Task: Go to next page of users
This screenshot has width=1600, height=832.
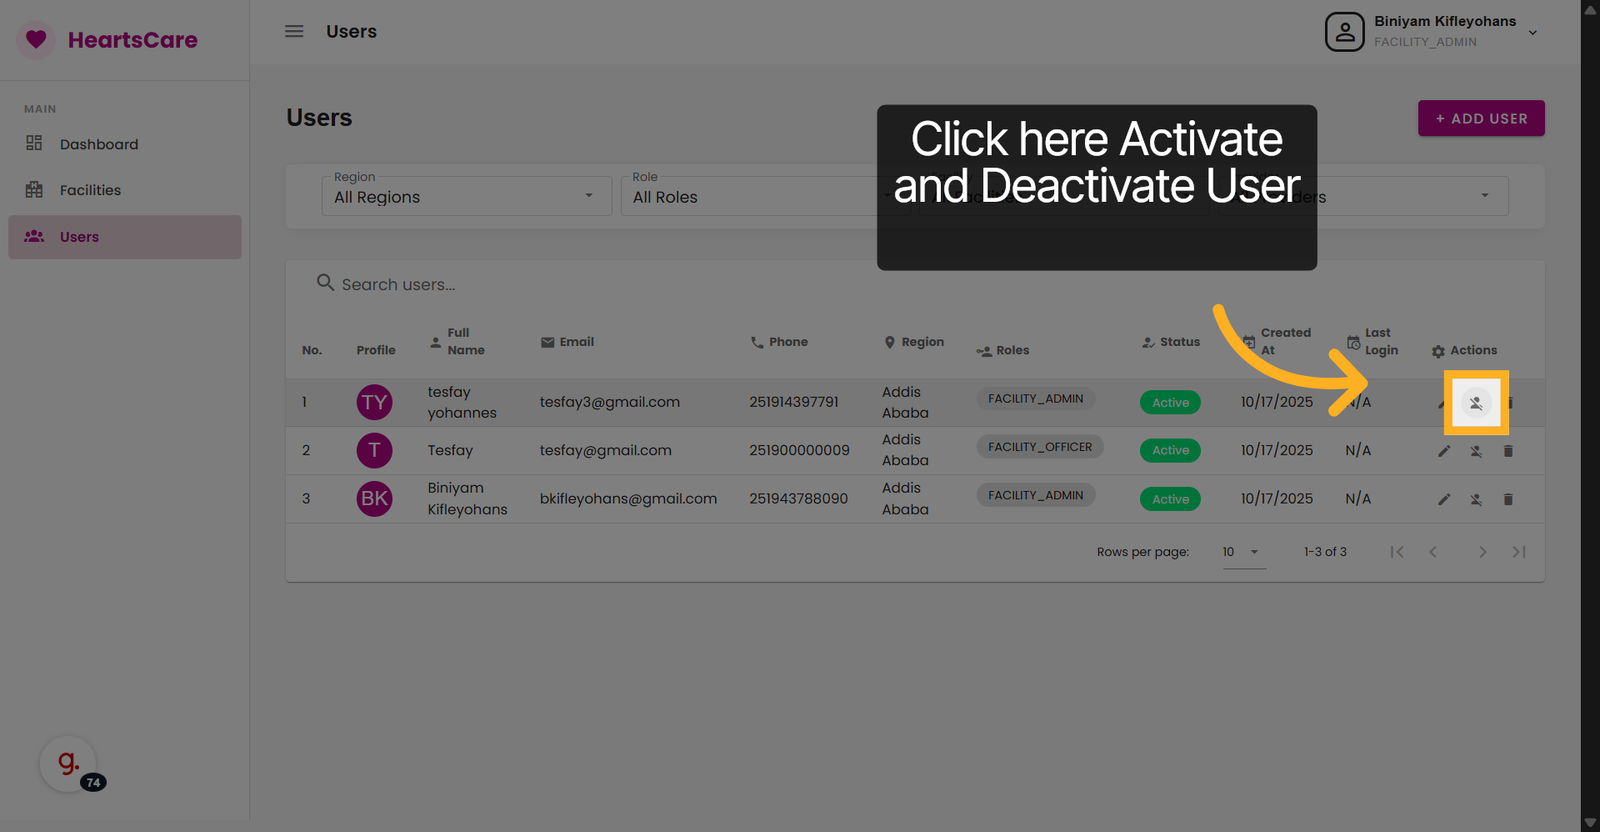Action: 1482,552
